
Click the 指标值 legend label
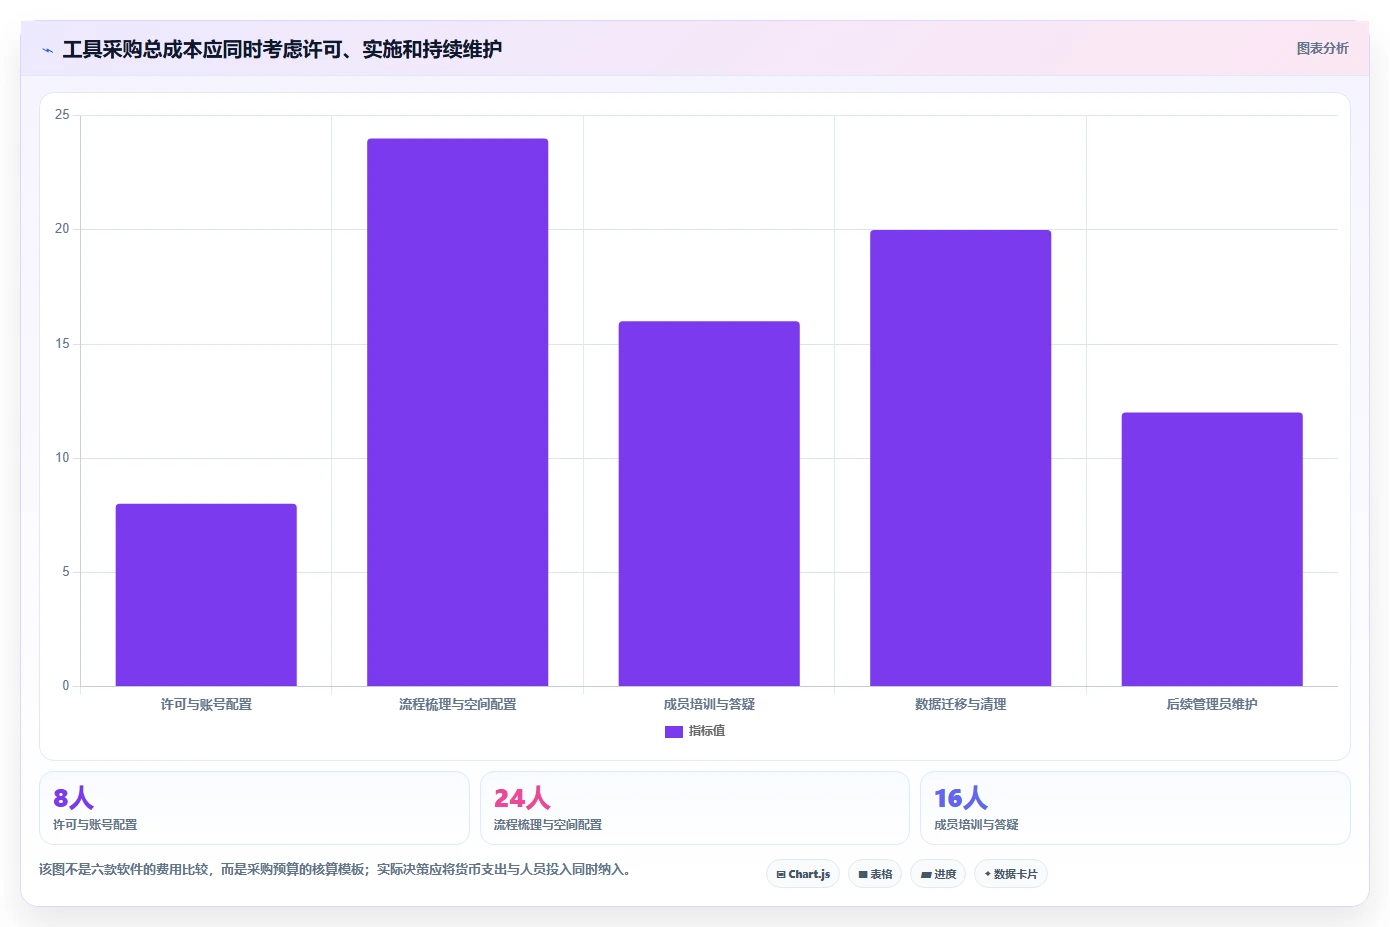pyautogui.click(x=707, y=731)
